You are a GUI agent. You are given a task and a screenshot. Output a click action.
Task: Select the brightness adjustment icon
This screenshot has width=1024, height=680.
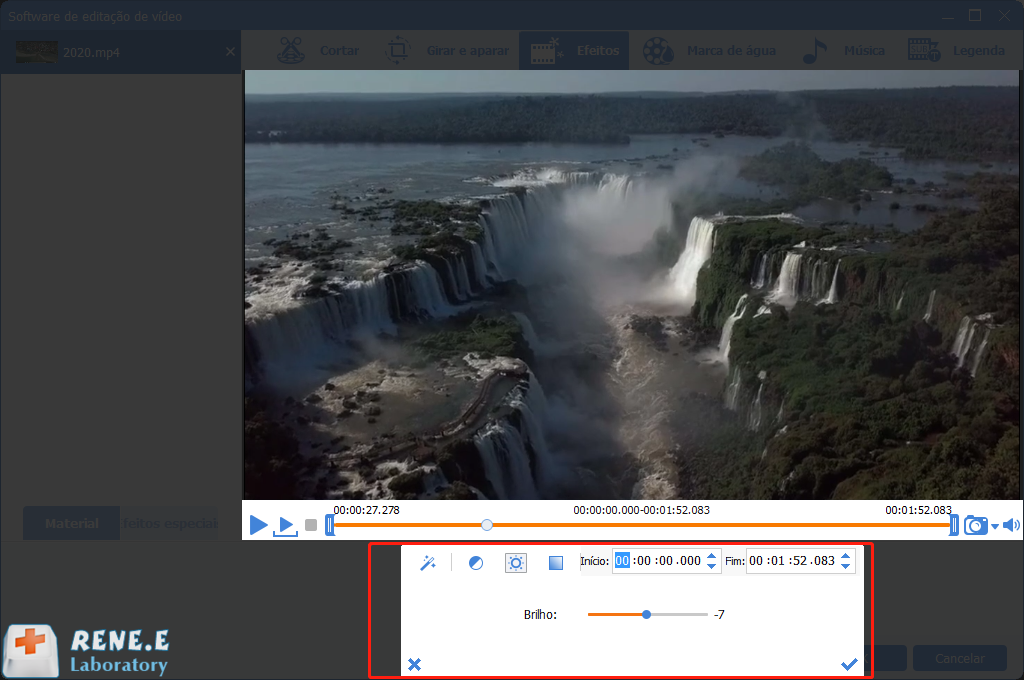coord(516,562)
